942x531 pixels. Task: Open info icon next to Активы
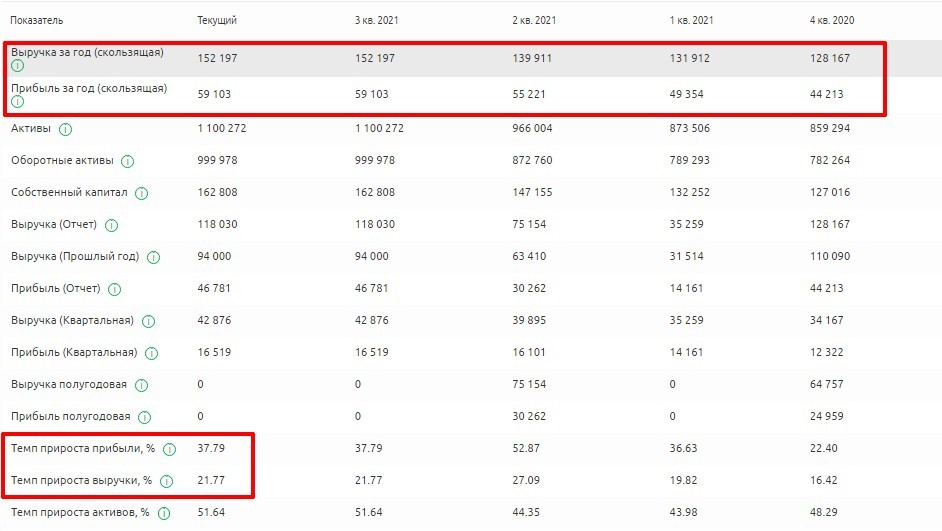click(65, 130)
